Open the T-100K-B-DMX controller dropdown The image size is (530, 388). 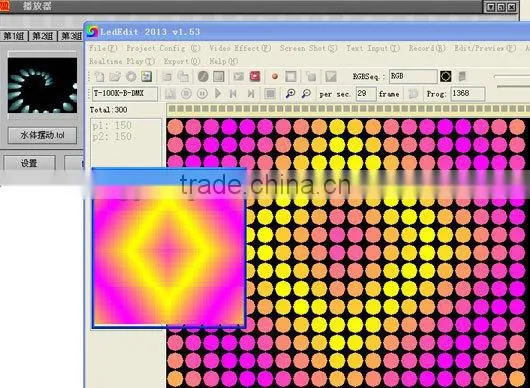[x=125, y=94]
